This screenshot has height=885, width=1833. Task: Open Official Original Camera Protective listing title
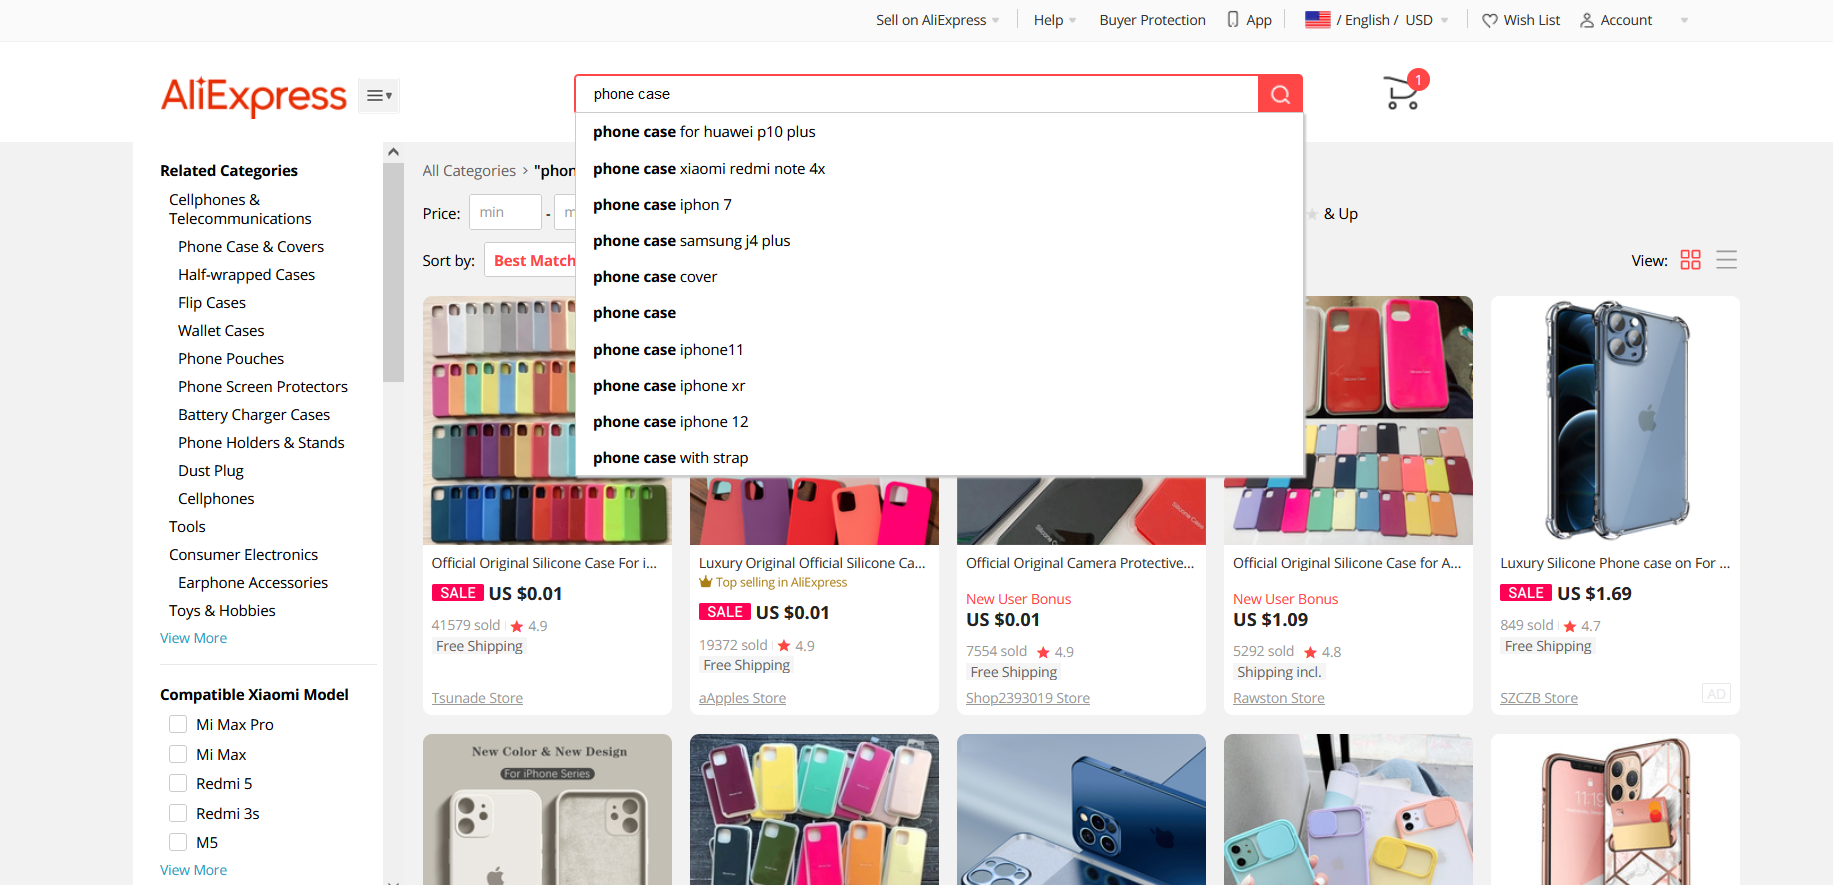pos(1080,563)
